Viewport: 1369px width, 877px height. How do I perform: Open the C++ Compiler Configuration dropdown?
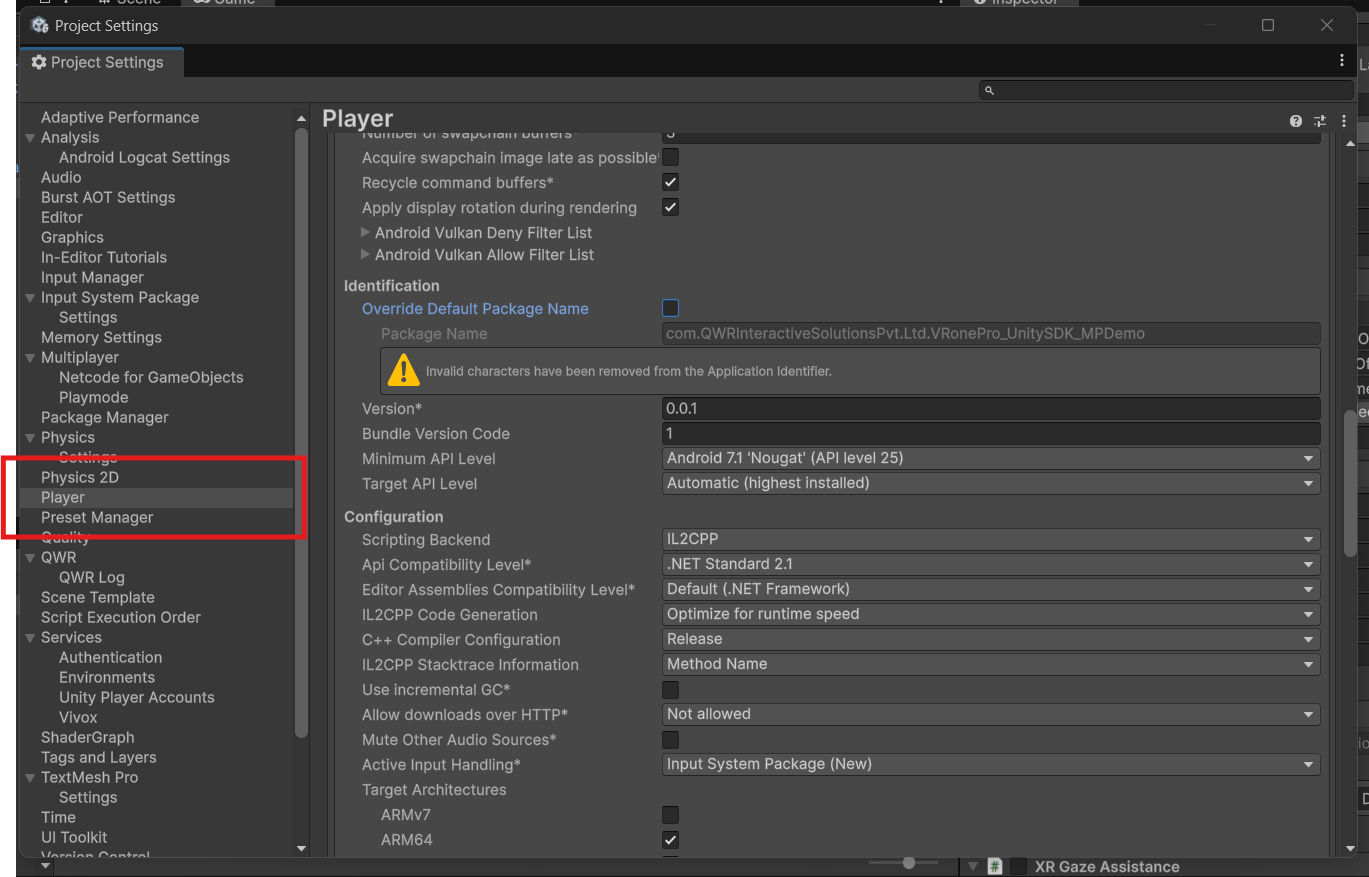click(x=991, y=639)
